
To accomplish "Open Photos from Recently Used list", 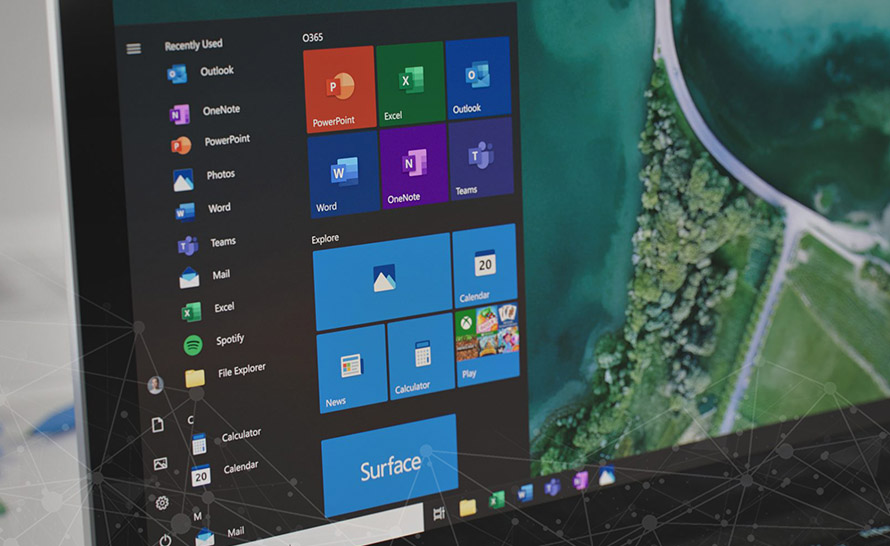I will (204, 178).
